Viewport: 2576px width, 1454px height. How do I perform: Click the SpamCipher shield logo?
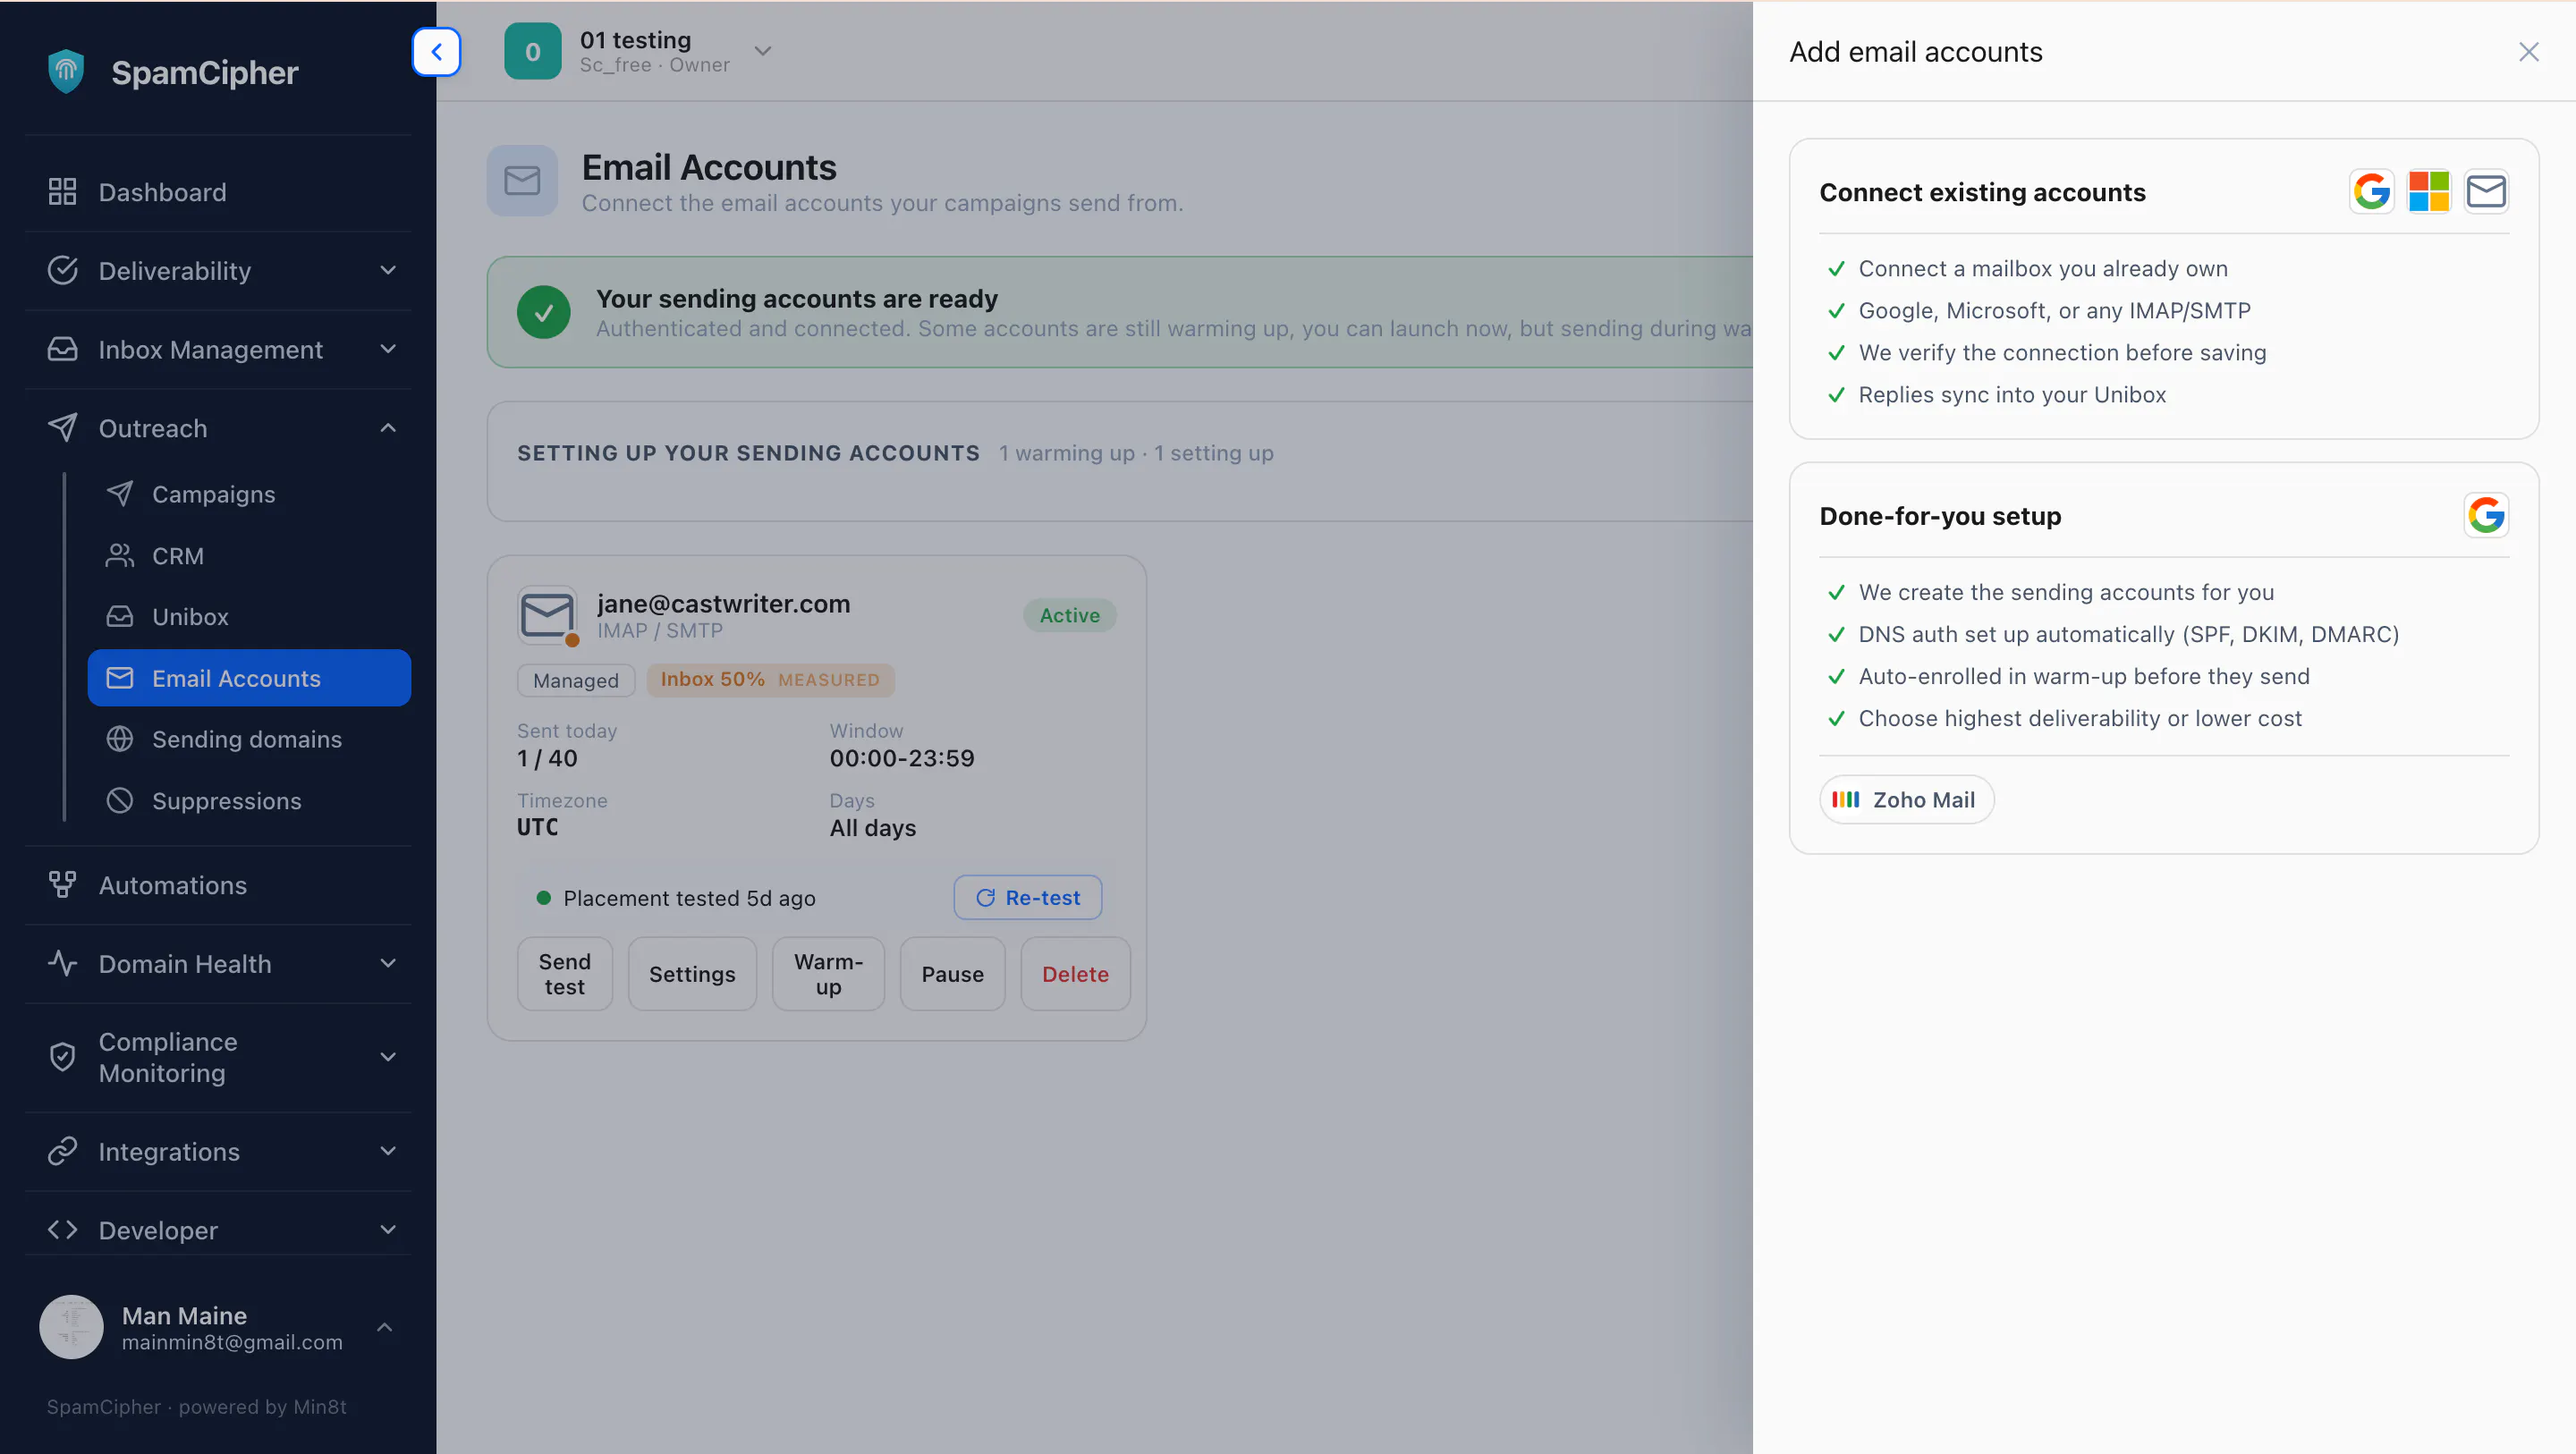tap(66, 71)
